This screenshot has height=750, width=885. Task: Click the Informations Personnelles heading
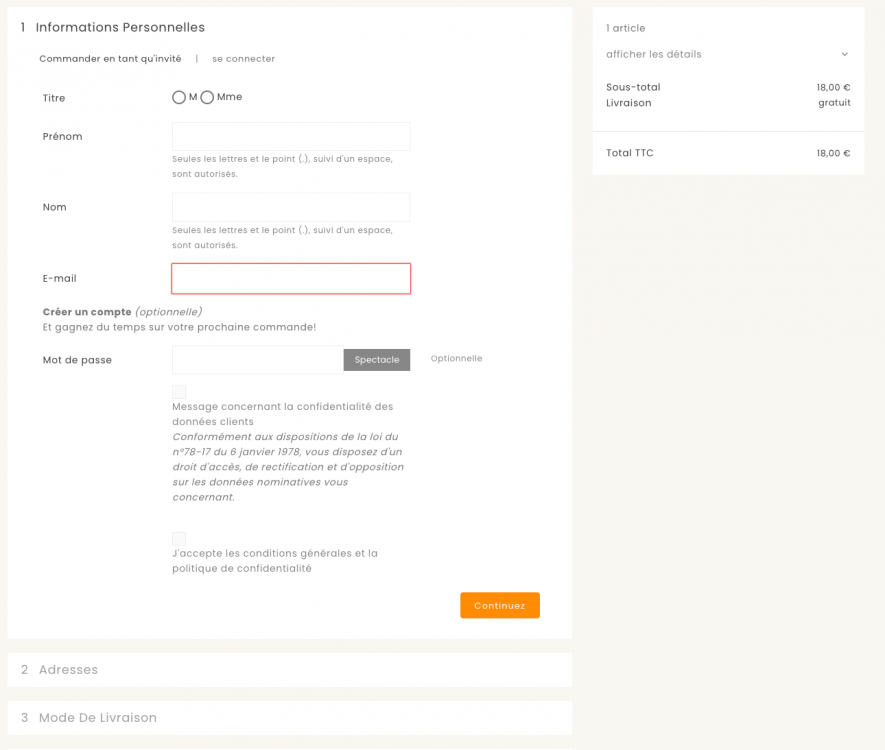click(x=120, y=28)
